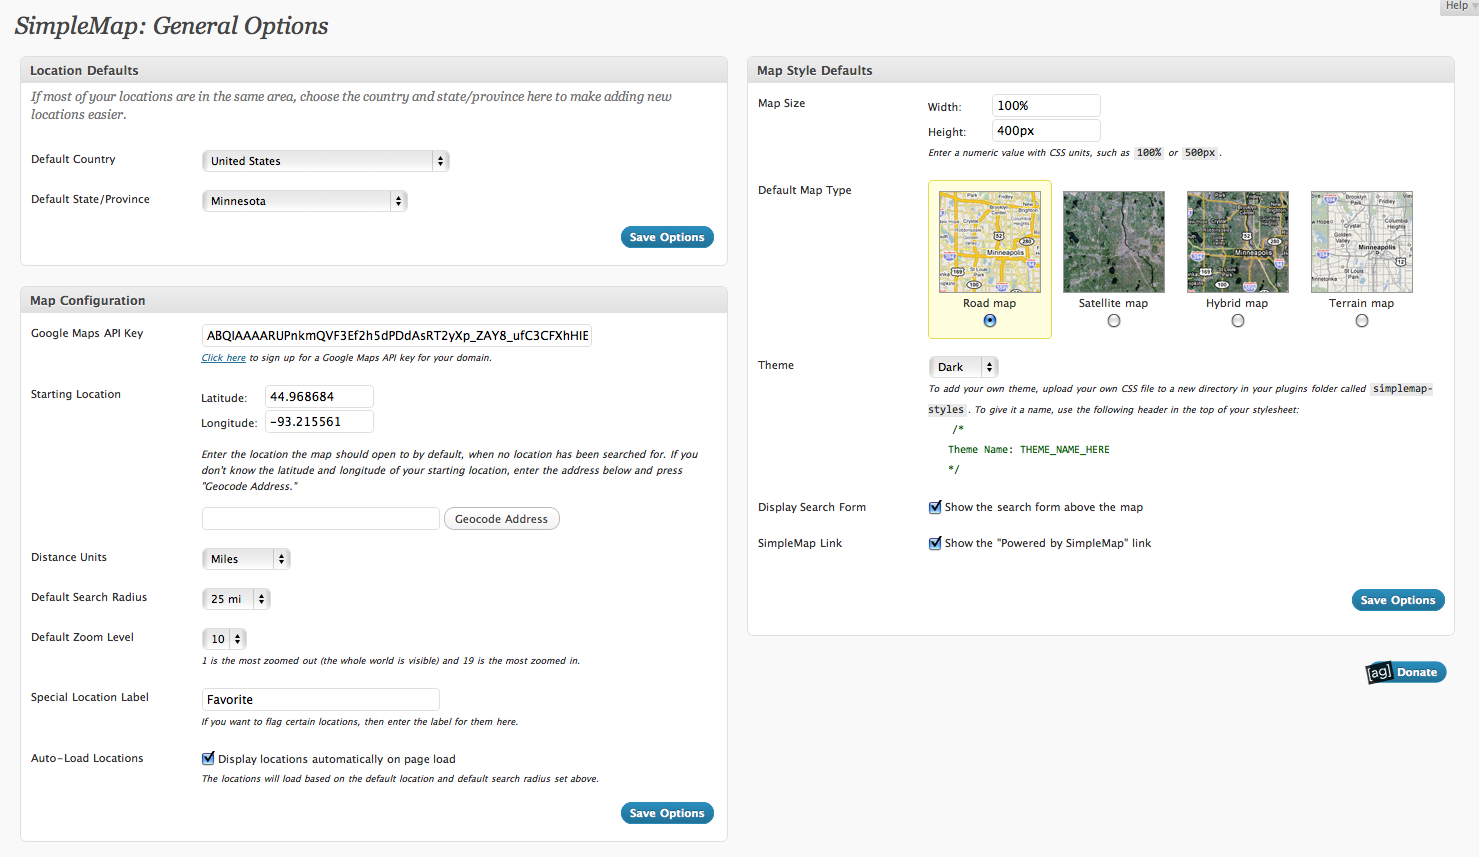This screenshot has height=857, width=1479.
Task: Toggle 'Show the search form above the map'
Action: (x=935, y=507)
